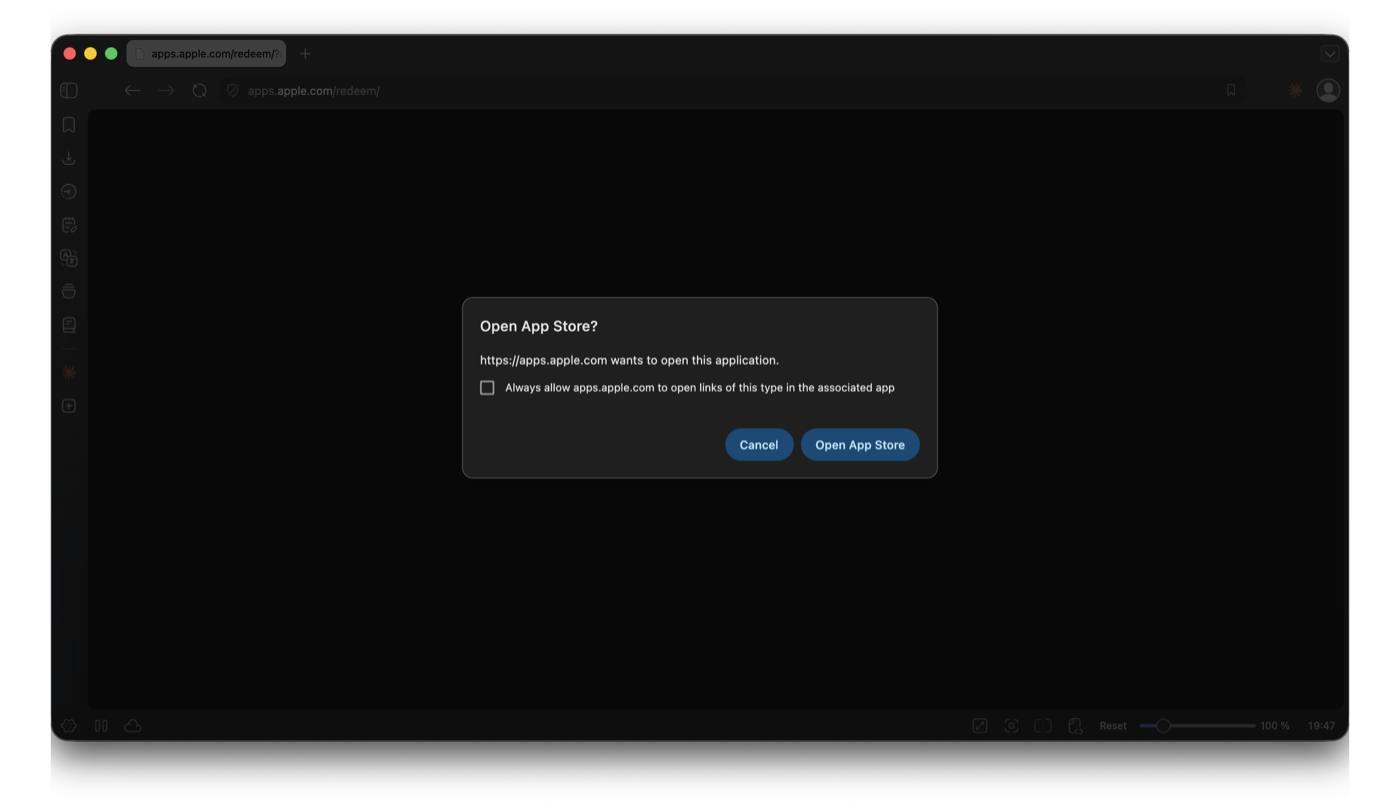Click the 19:47 clock in status bar
The image size is (1400, 808).
pyautogui.click(x=1321, y=726)
